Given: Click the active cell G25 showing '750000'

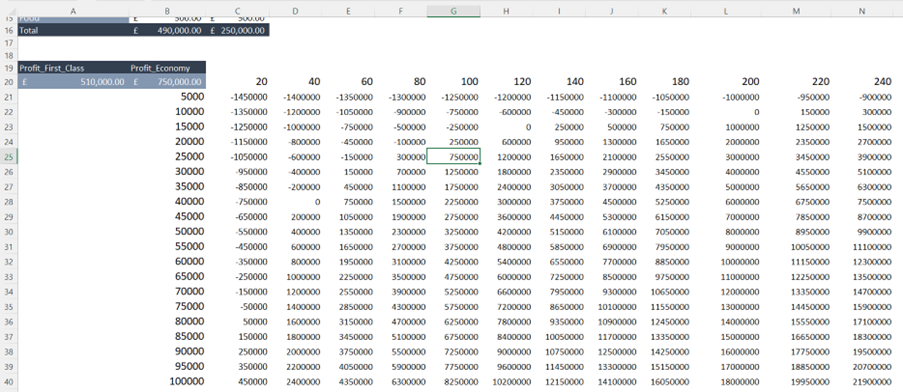Looking at the screenshot, I should click(454, 157).
